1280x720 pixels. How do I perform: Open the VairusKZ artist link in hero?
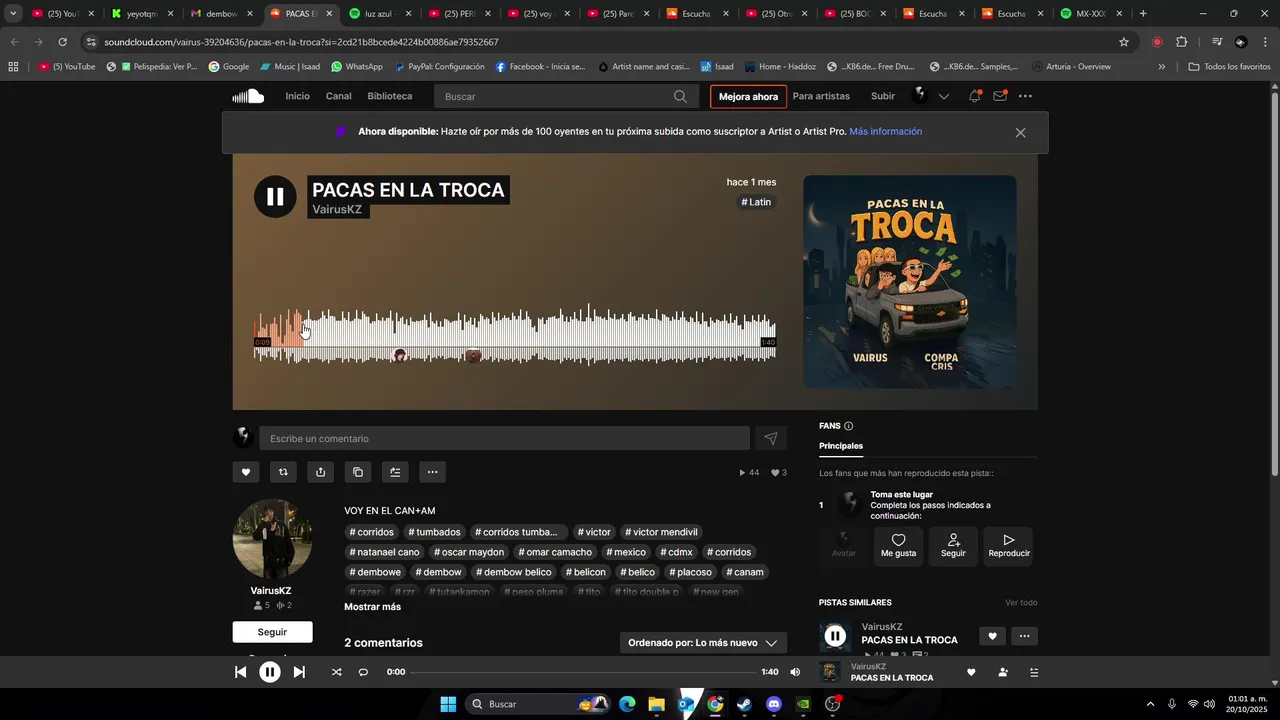coord(337,210)
